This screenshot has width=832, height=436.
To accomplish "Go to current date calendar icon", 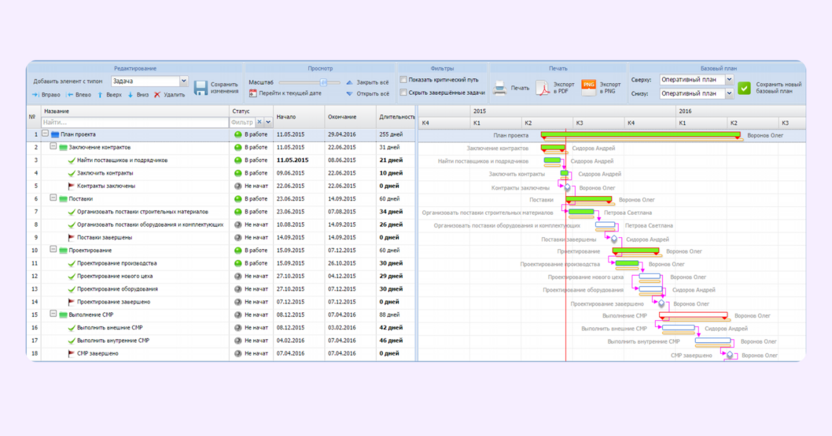I will (x=253, y=93).
